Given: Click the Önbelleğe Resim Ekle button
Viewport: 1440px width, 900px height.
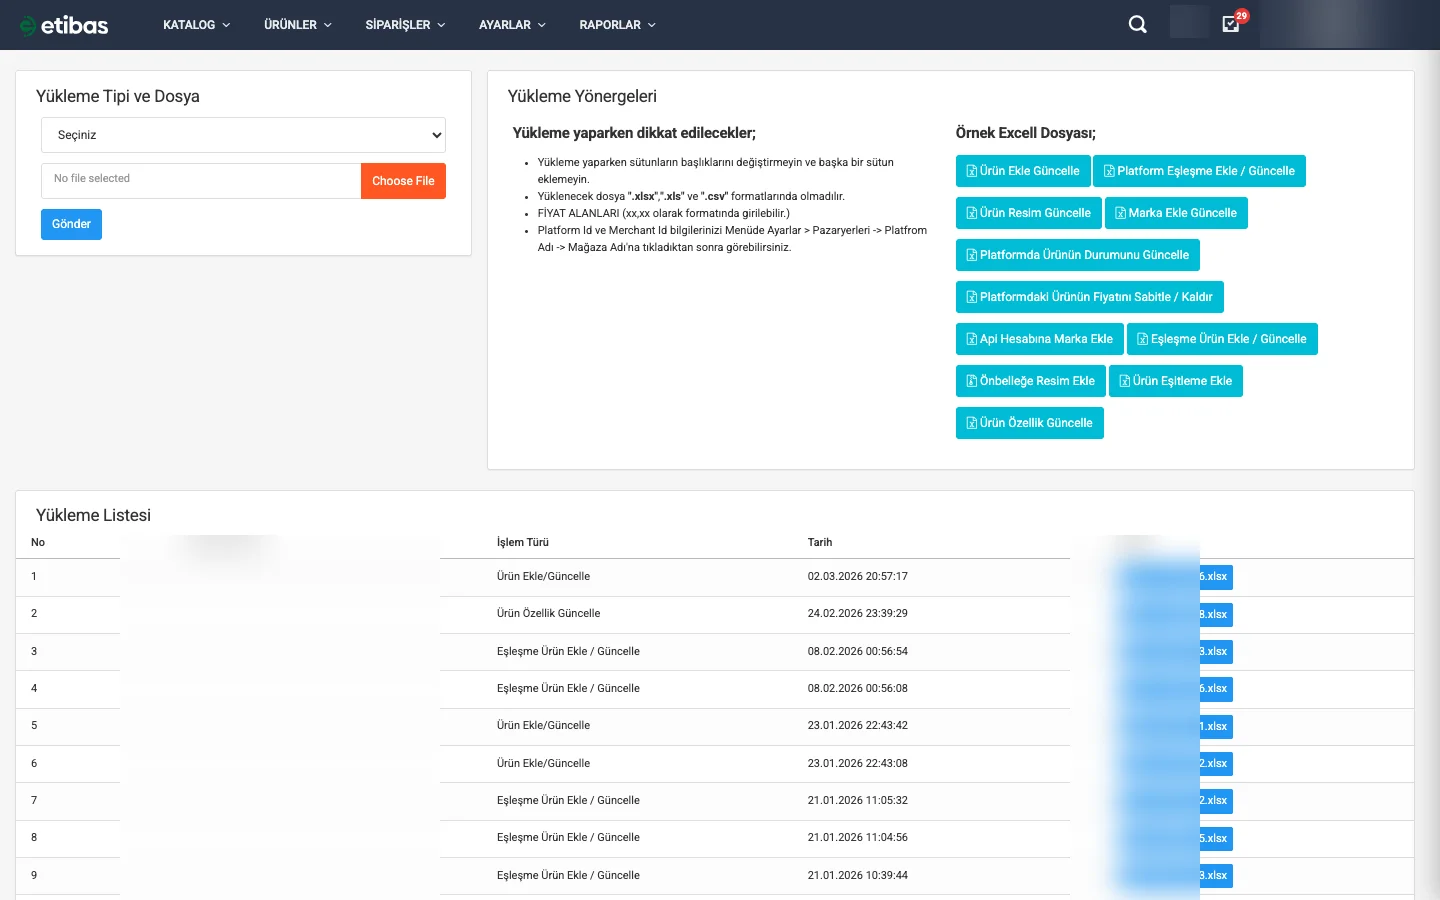Looking at the screenshot, I should click(x=1030, y=381).
